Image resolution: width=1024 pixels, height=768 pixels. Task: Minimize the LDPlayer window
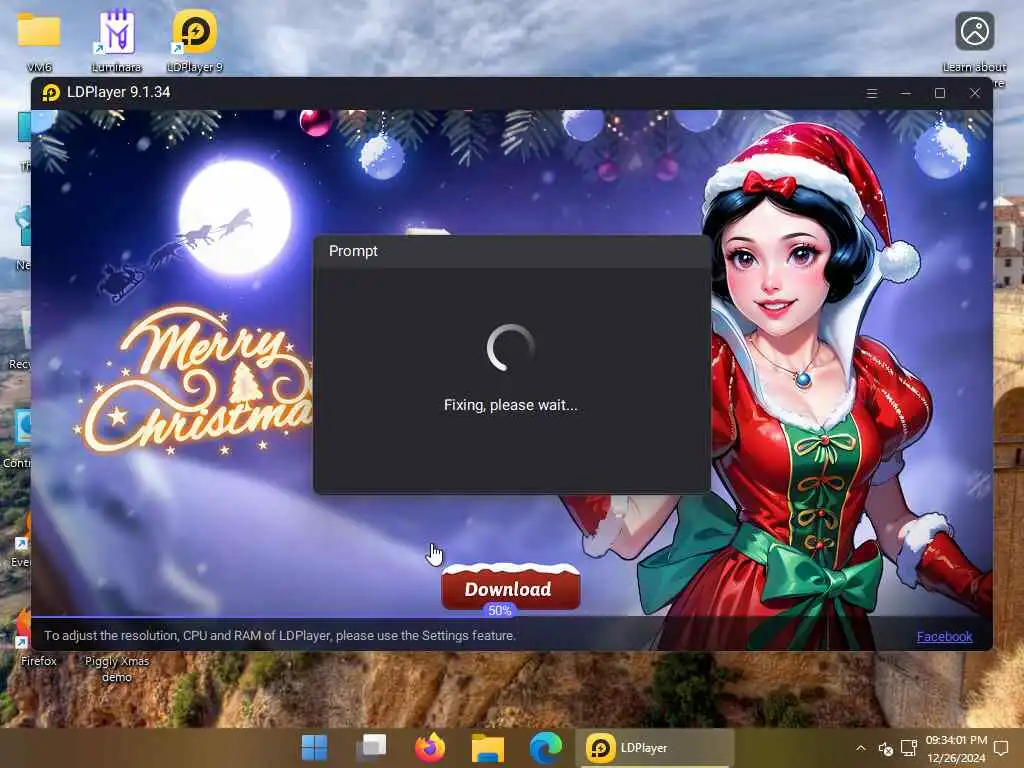pyautogui.click(x=906, y=93)
